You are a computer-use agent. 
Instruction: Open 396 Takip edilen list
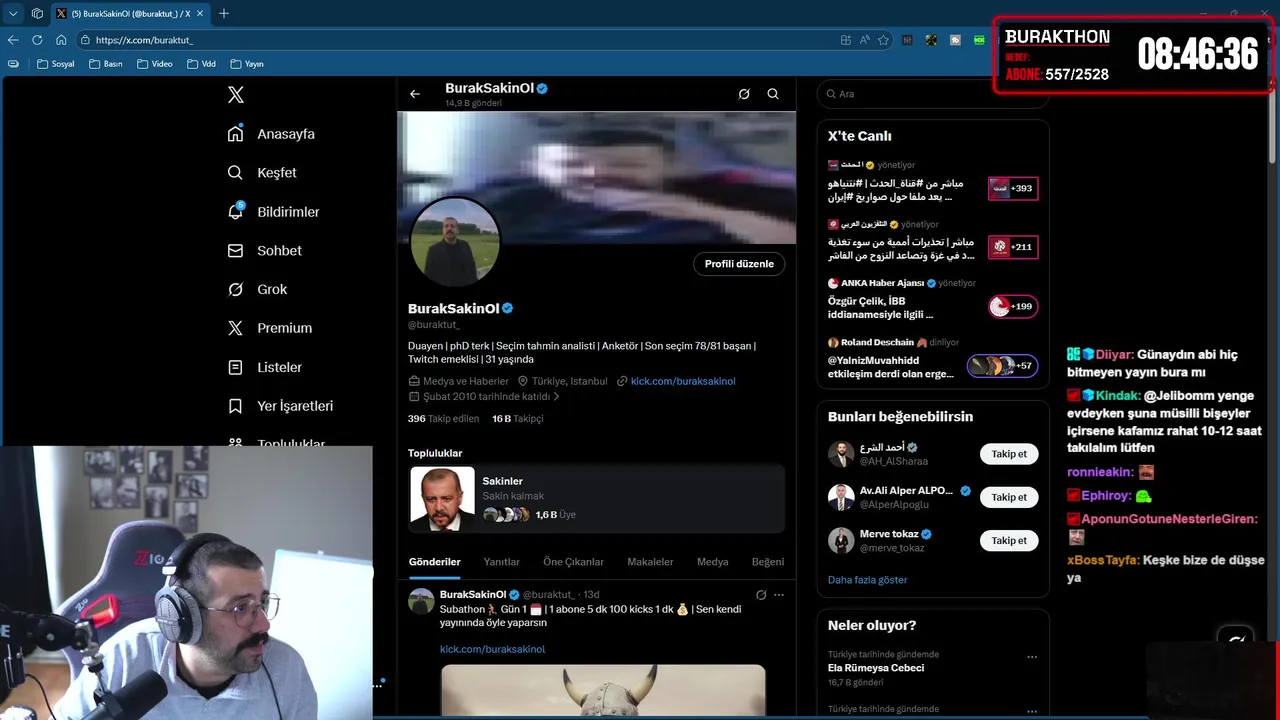(443, 419)
